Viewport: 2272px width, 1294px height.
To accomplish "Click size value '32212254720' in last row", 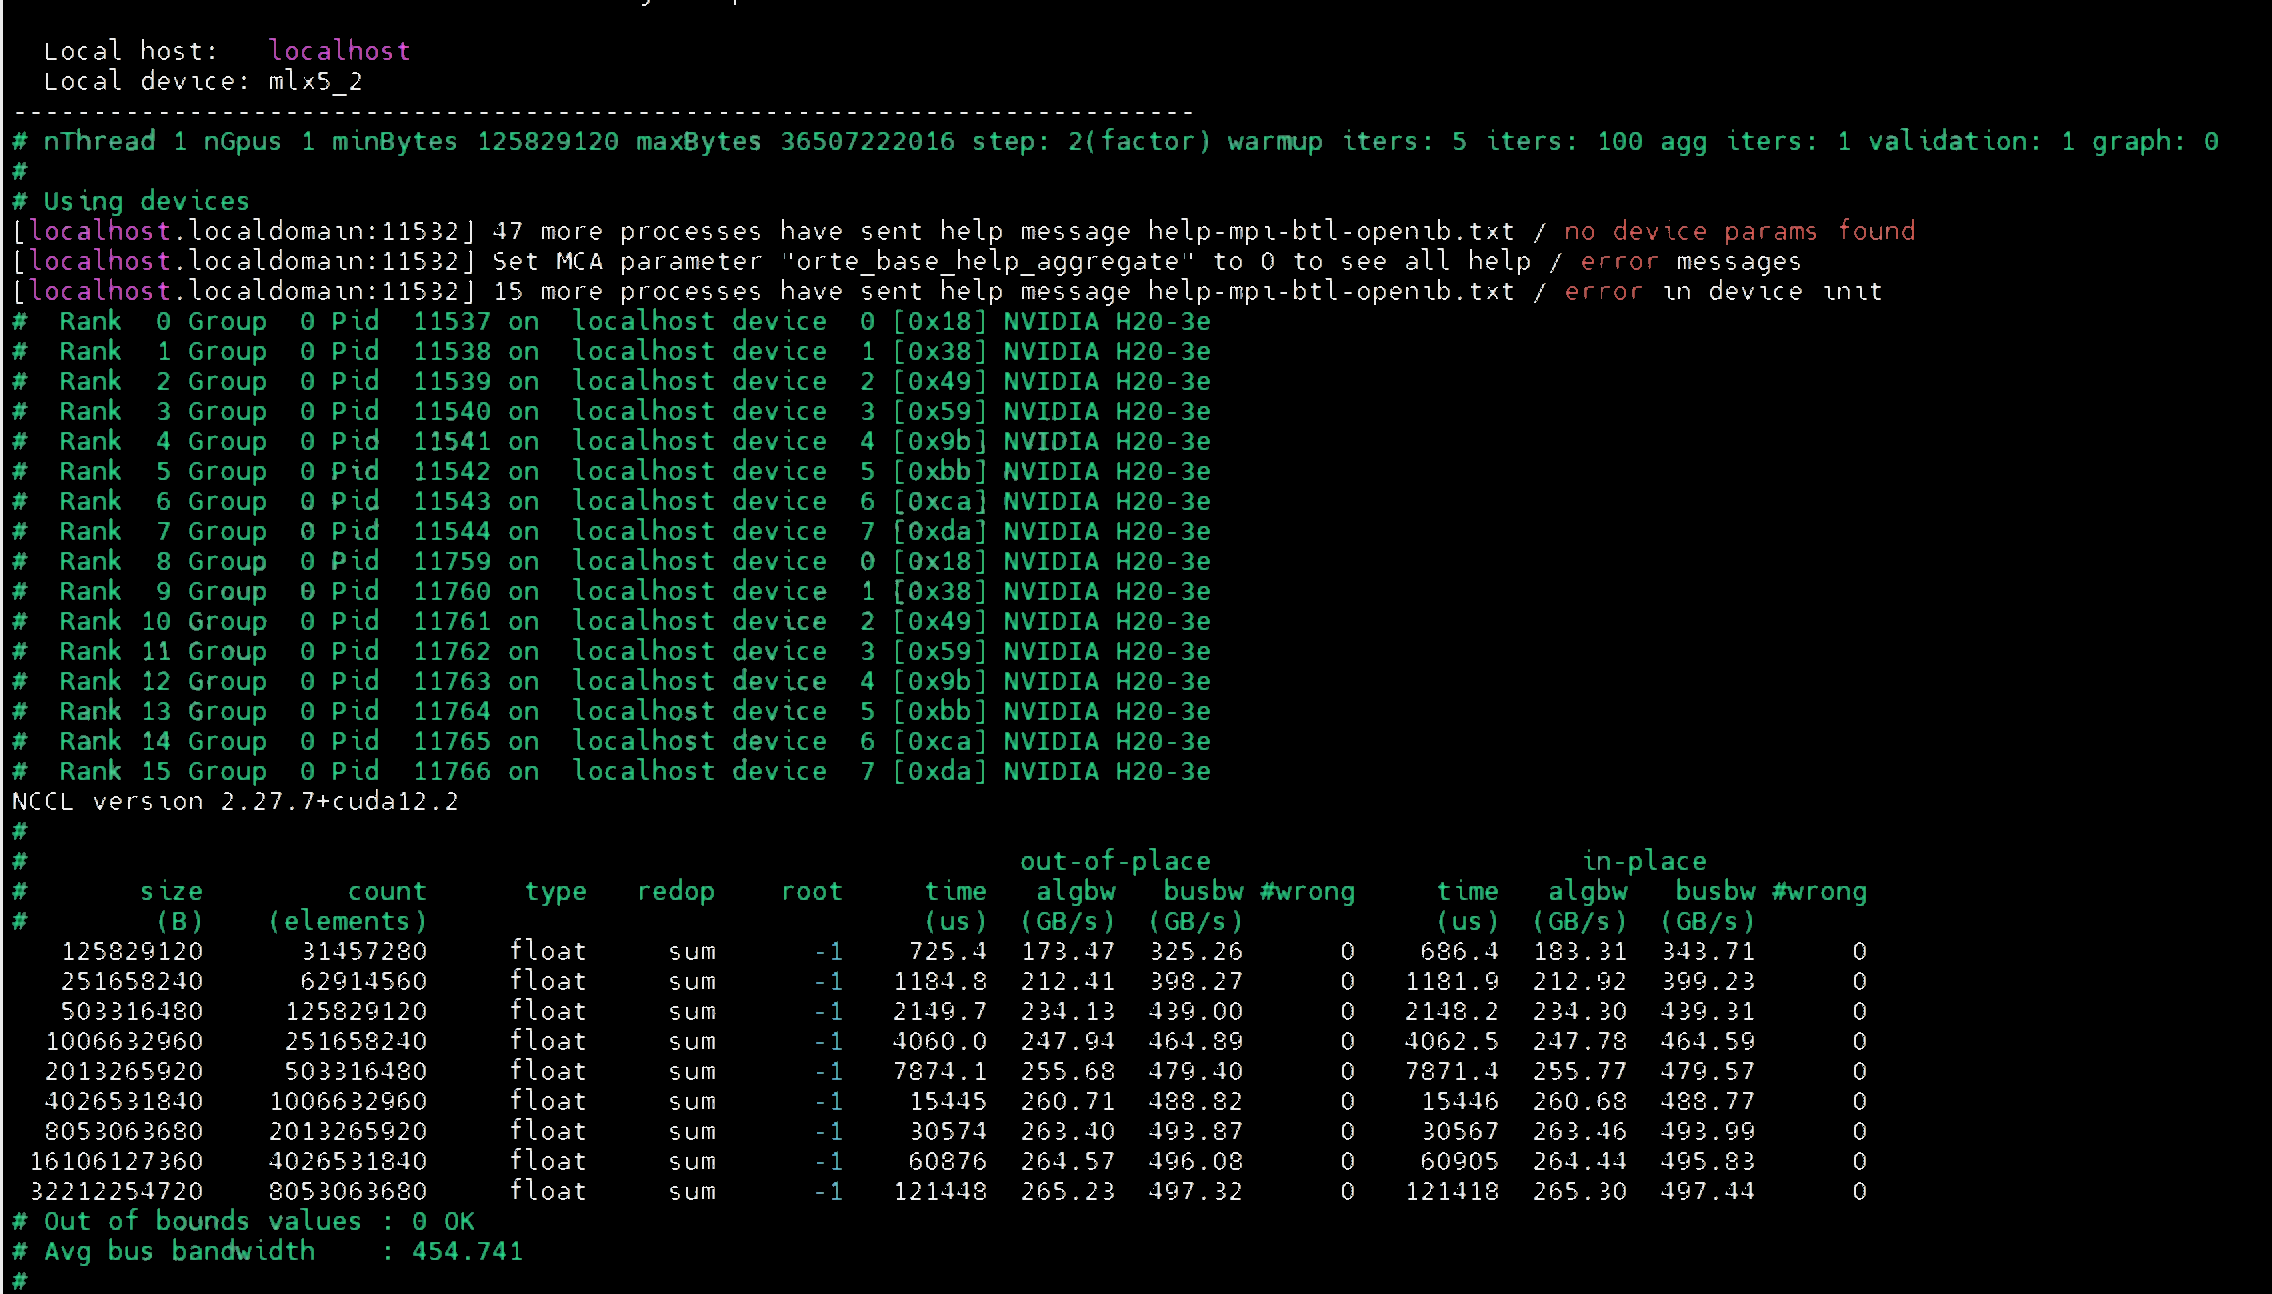I will coord(116,1191).
